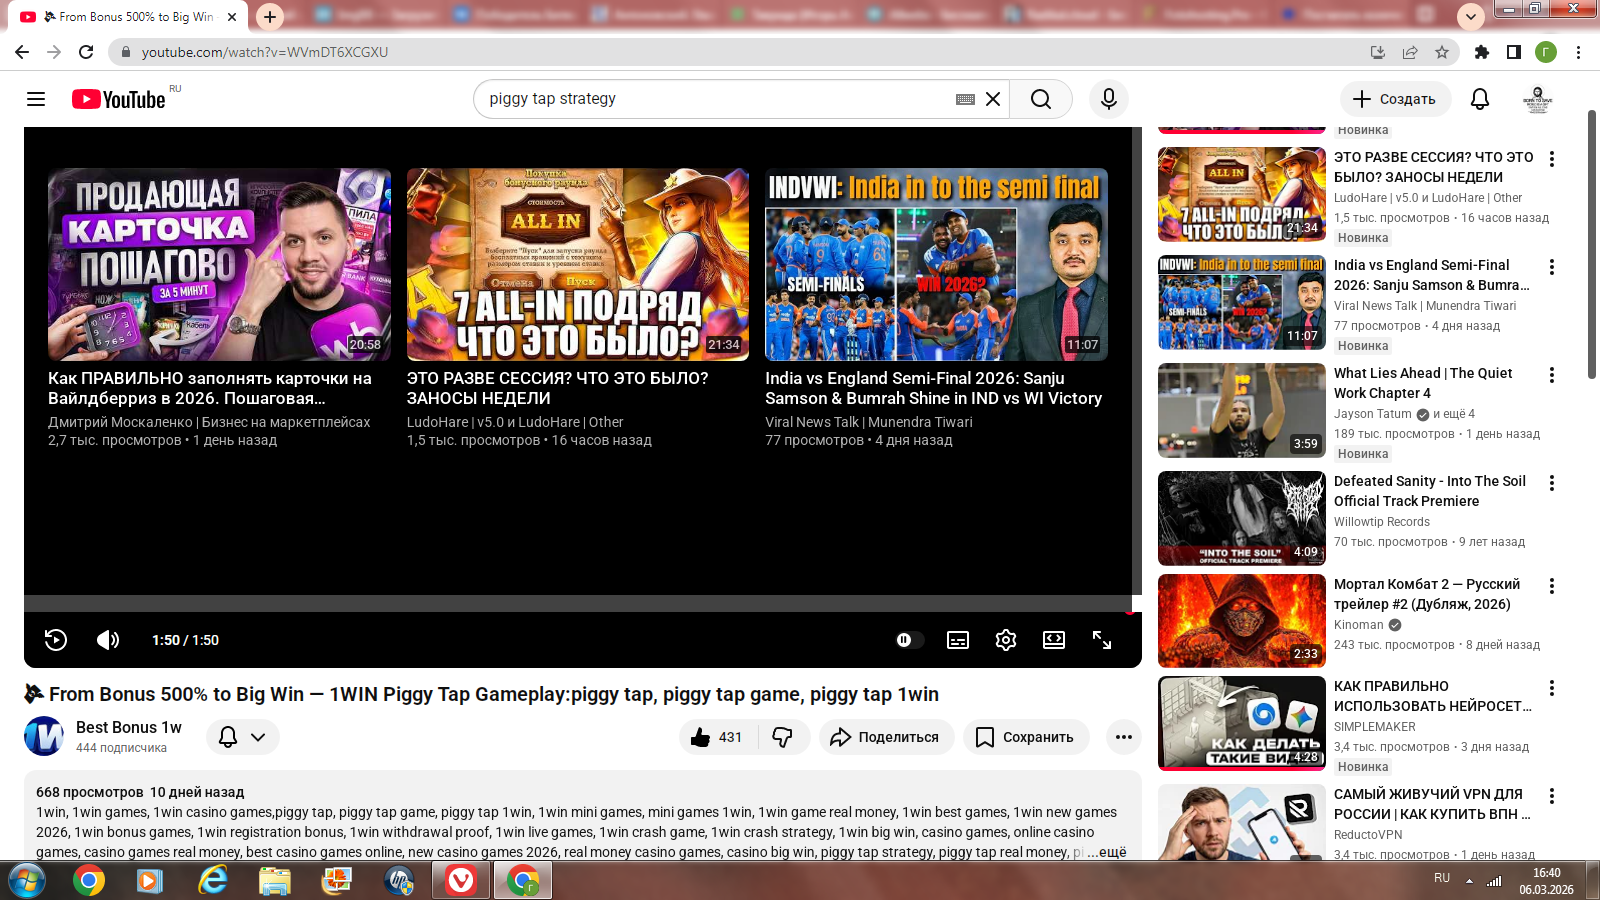Open the YouTube notifications bell
The height and width of the screenshot is (900, 1600).
point(1480,99)
